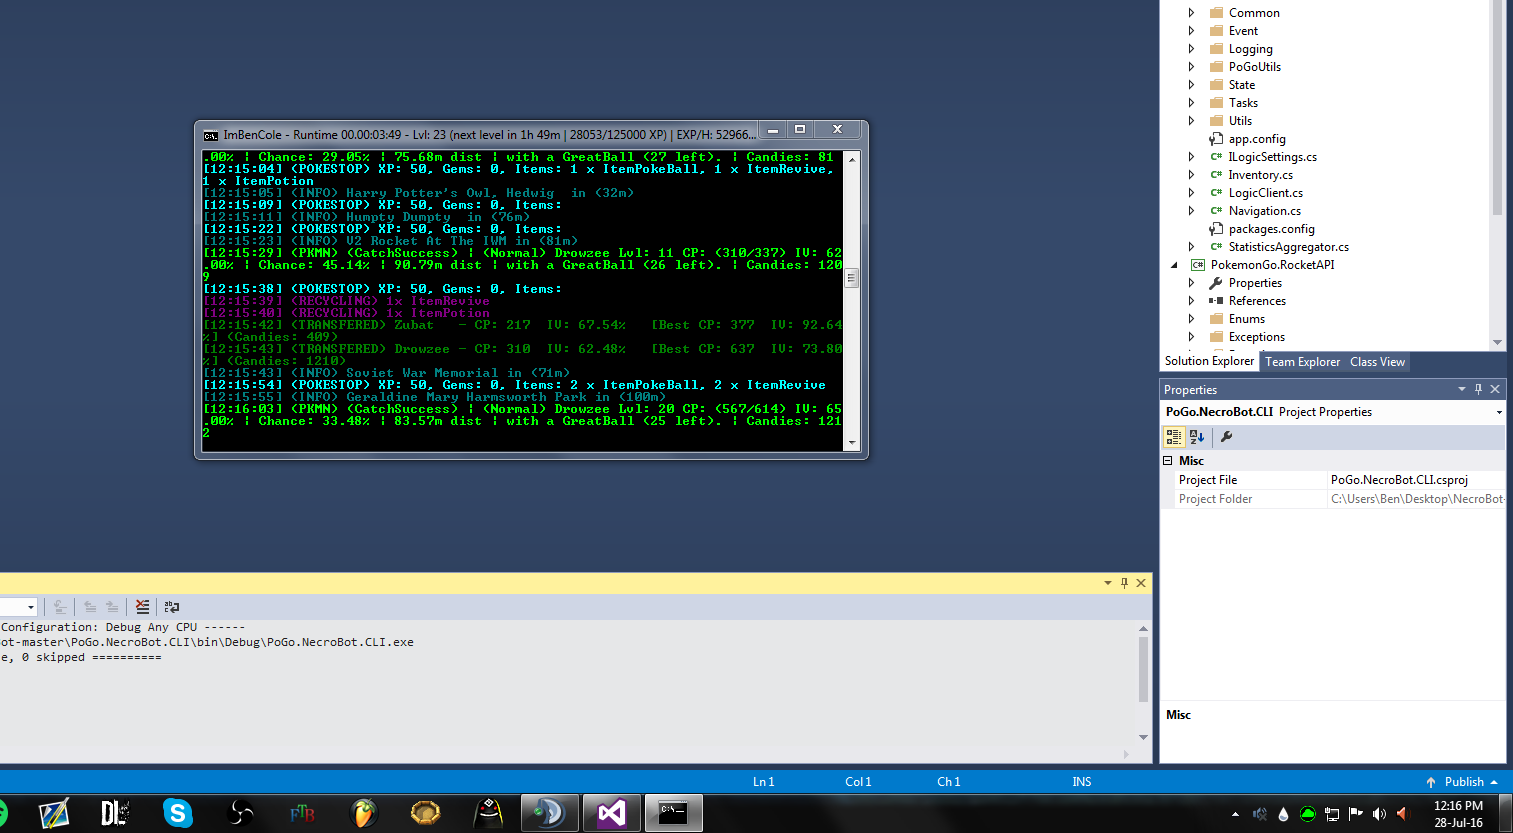Pin the Properties panel

(x=1478, y=389)
